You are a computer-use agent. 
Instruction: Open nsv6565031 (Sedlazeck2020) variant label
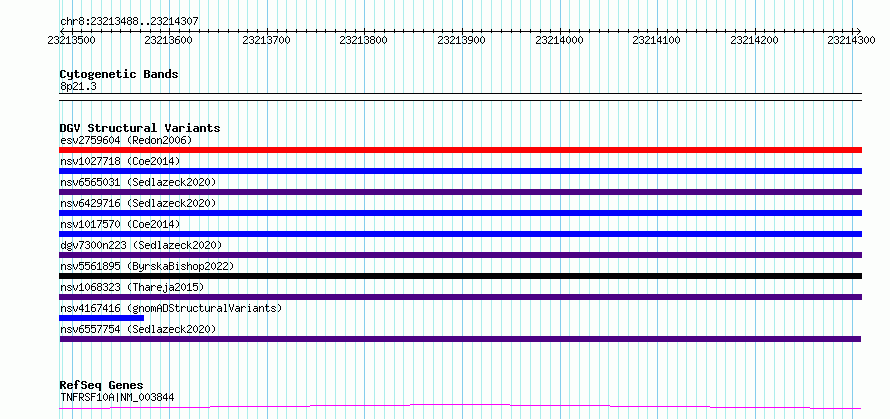(x=138, y=182)
